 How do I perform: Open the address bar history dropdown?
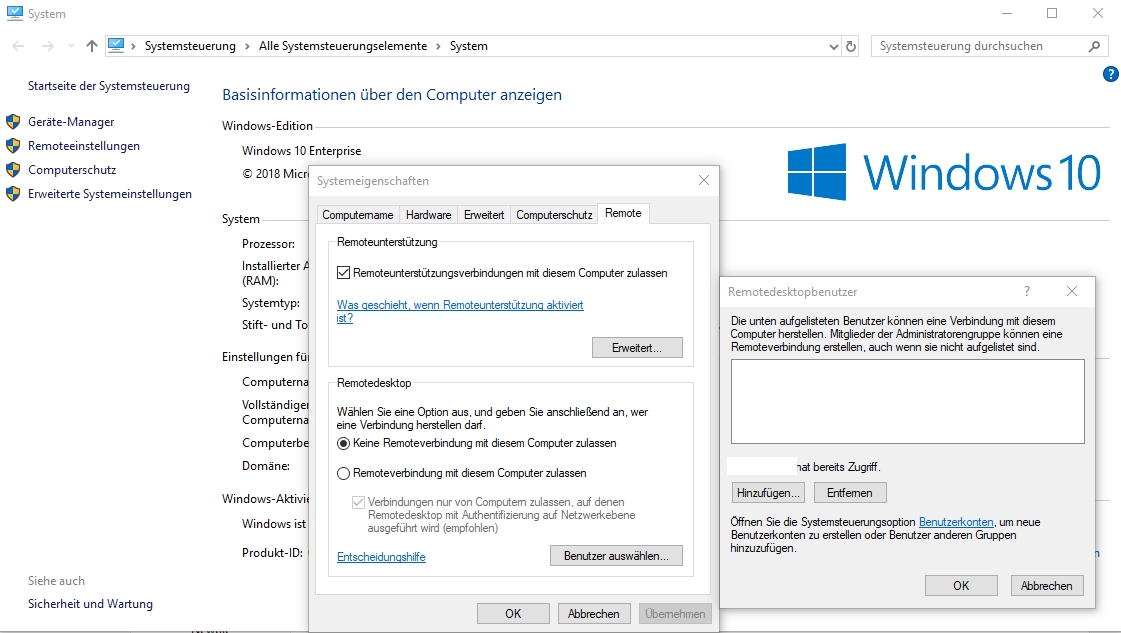click(x=834, y=46)
